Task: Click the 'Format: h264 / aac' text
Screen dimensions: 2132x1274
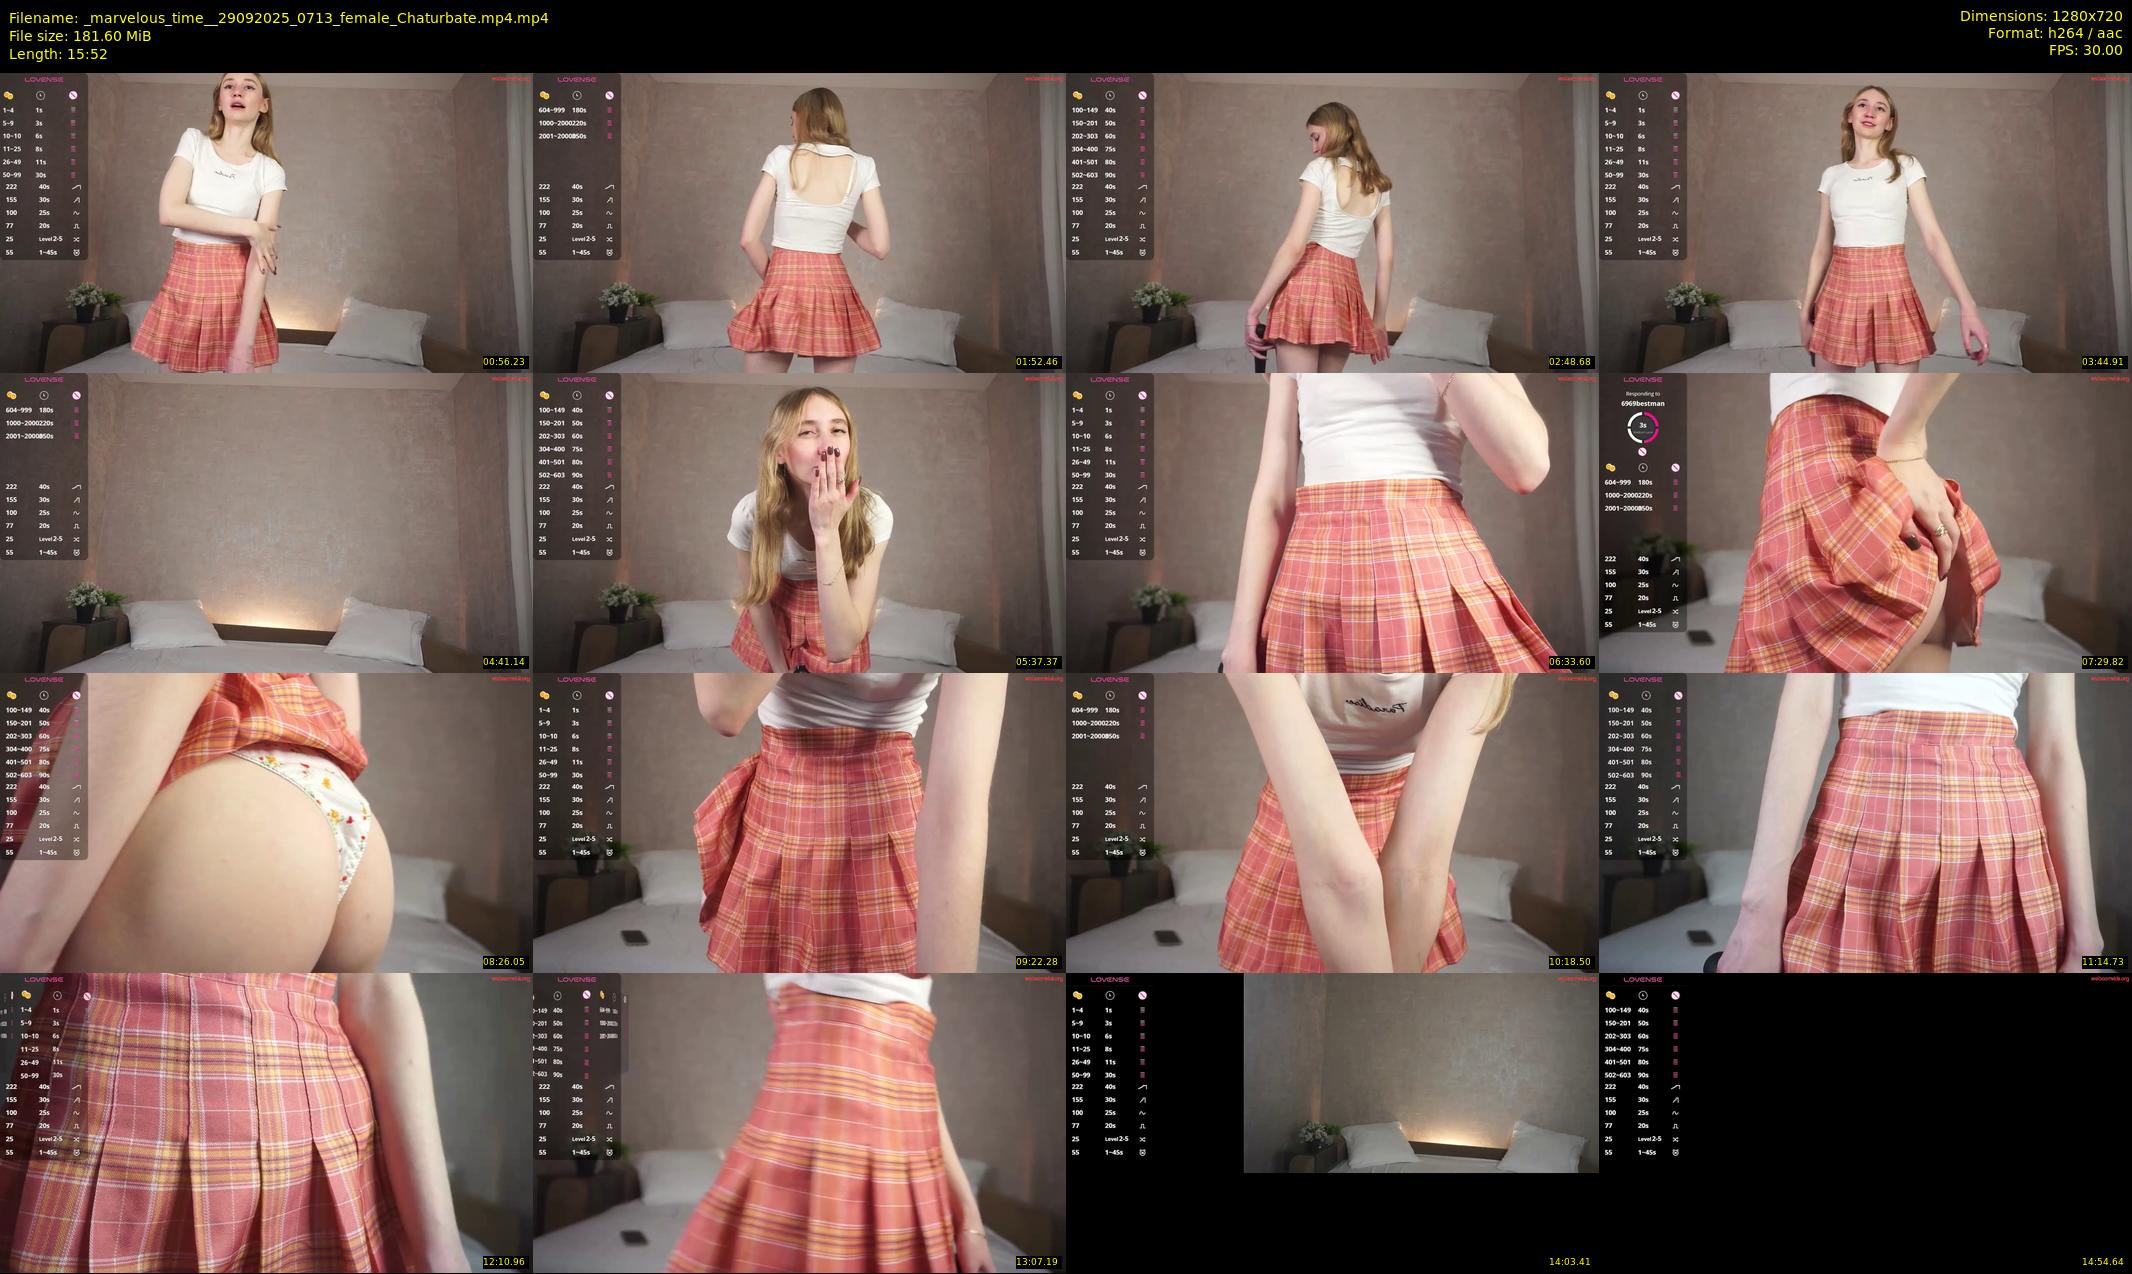Action: tap(2055, 33)
